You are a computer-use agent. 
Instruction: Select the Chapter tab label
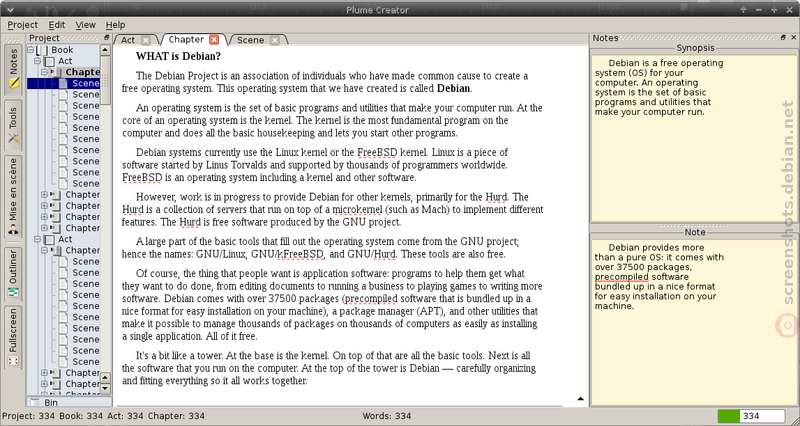186,39
